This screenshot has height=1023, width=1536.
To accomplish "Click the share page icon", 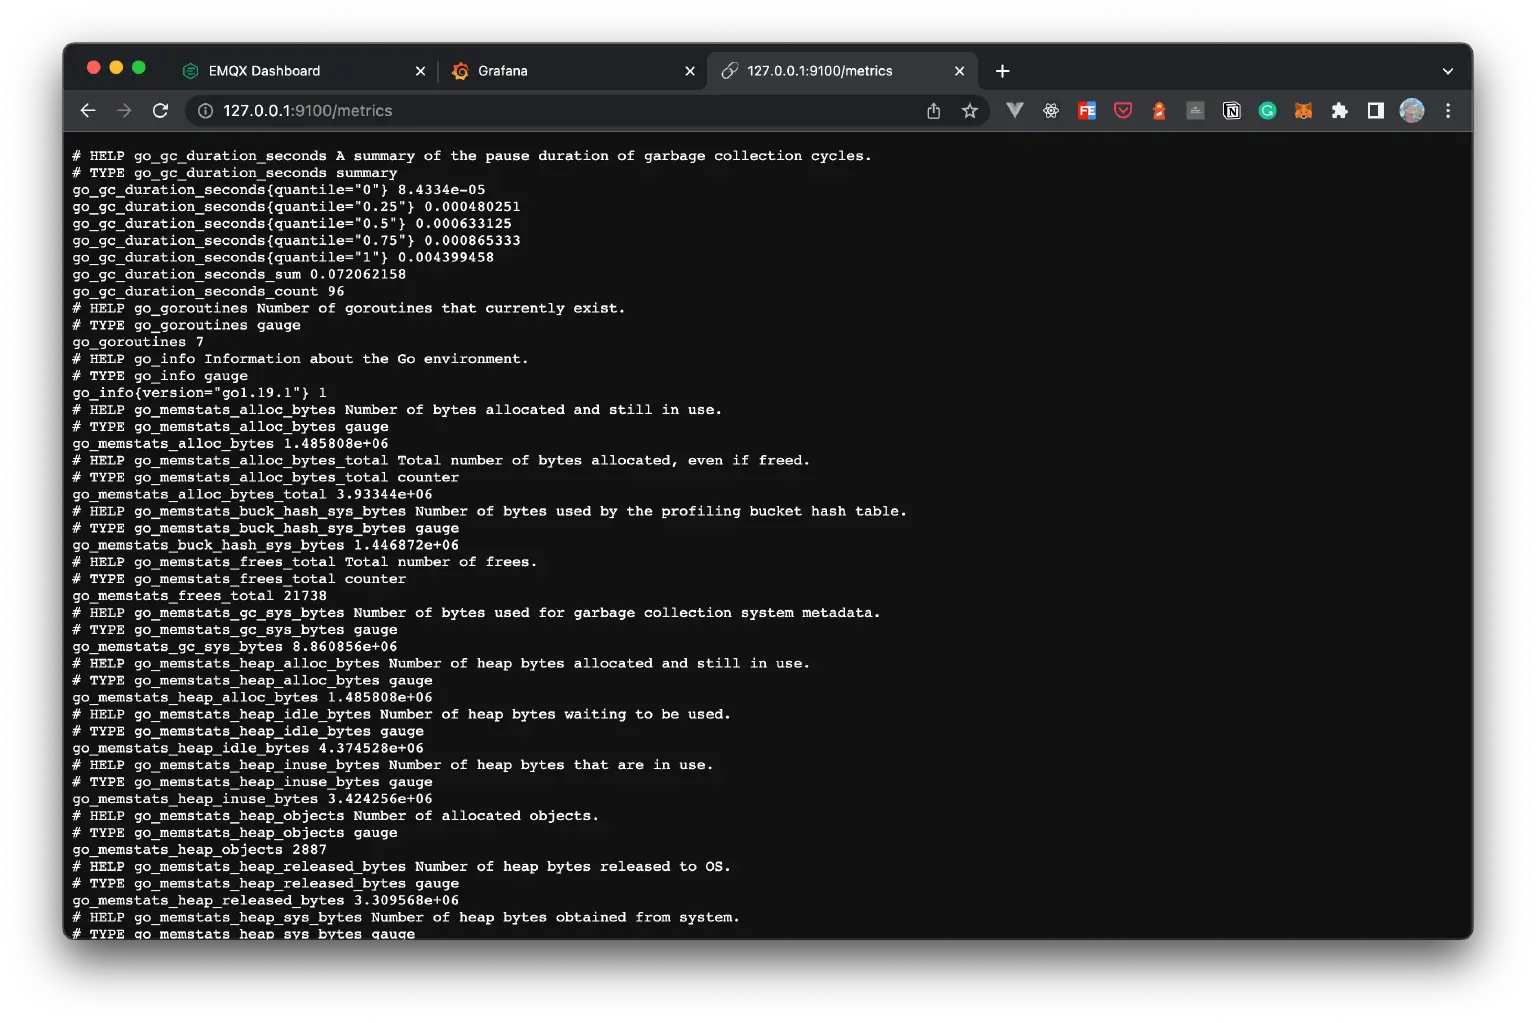I will (933, 110).
